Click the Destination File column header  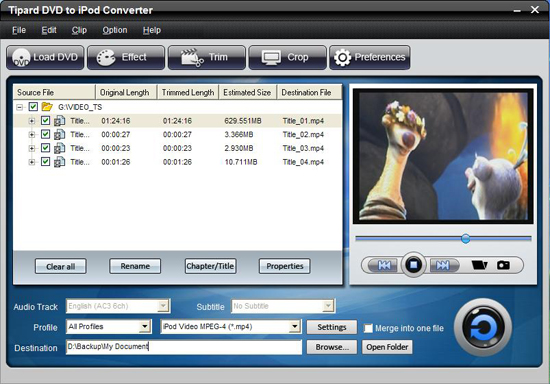coord(309,92)
